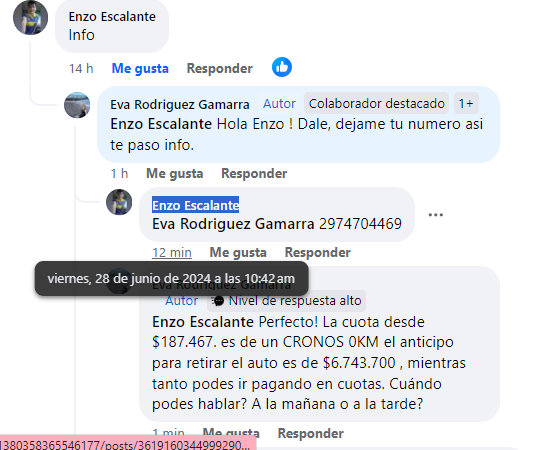Image resolution: width=535 pixels, height=450 pixels.
Task: Click the Nivel de respuesta alto badge
Action: click(x=287, y=301)
